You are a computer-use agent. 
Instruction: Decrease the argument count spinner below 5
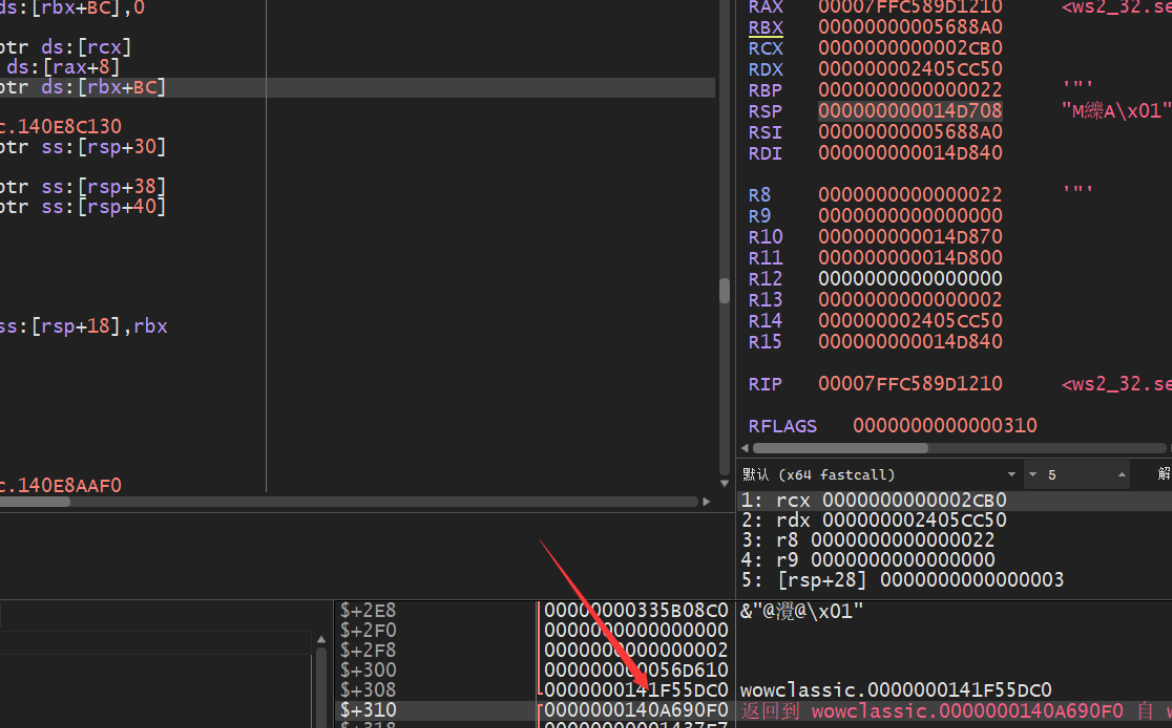coord(1033,475)
